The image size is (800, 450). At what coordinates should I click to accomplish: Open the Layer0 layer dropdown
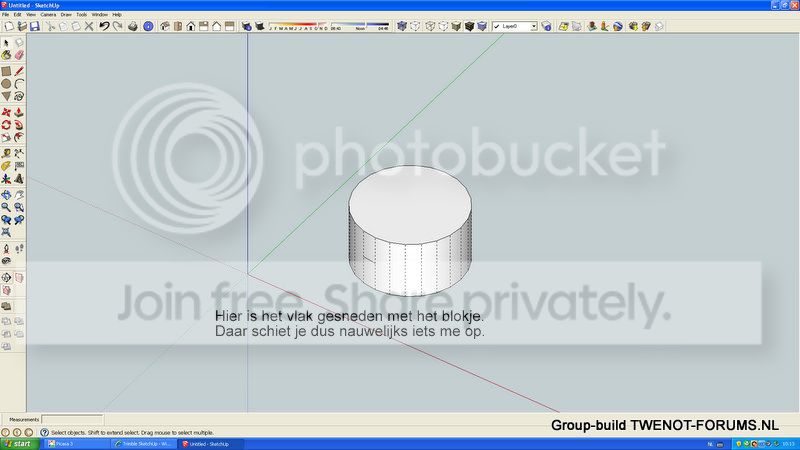pyautogui.click(x=534, y=26)
